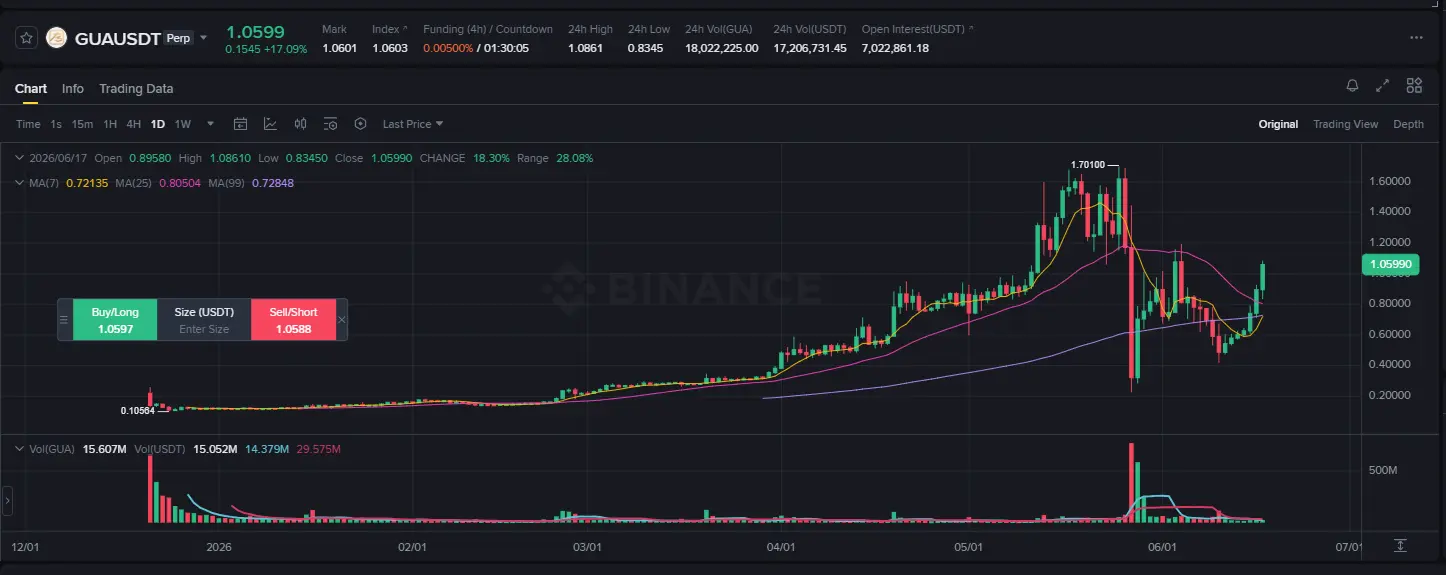This screenshot has height=575, width=1446.
Task: Click the MA(99) value 0.72848
Action: pos(273,183)
